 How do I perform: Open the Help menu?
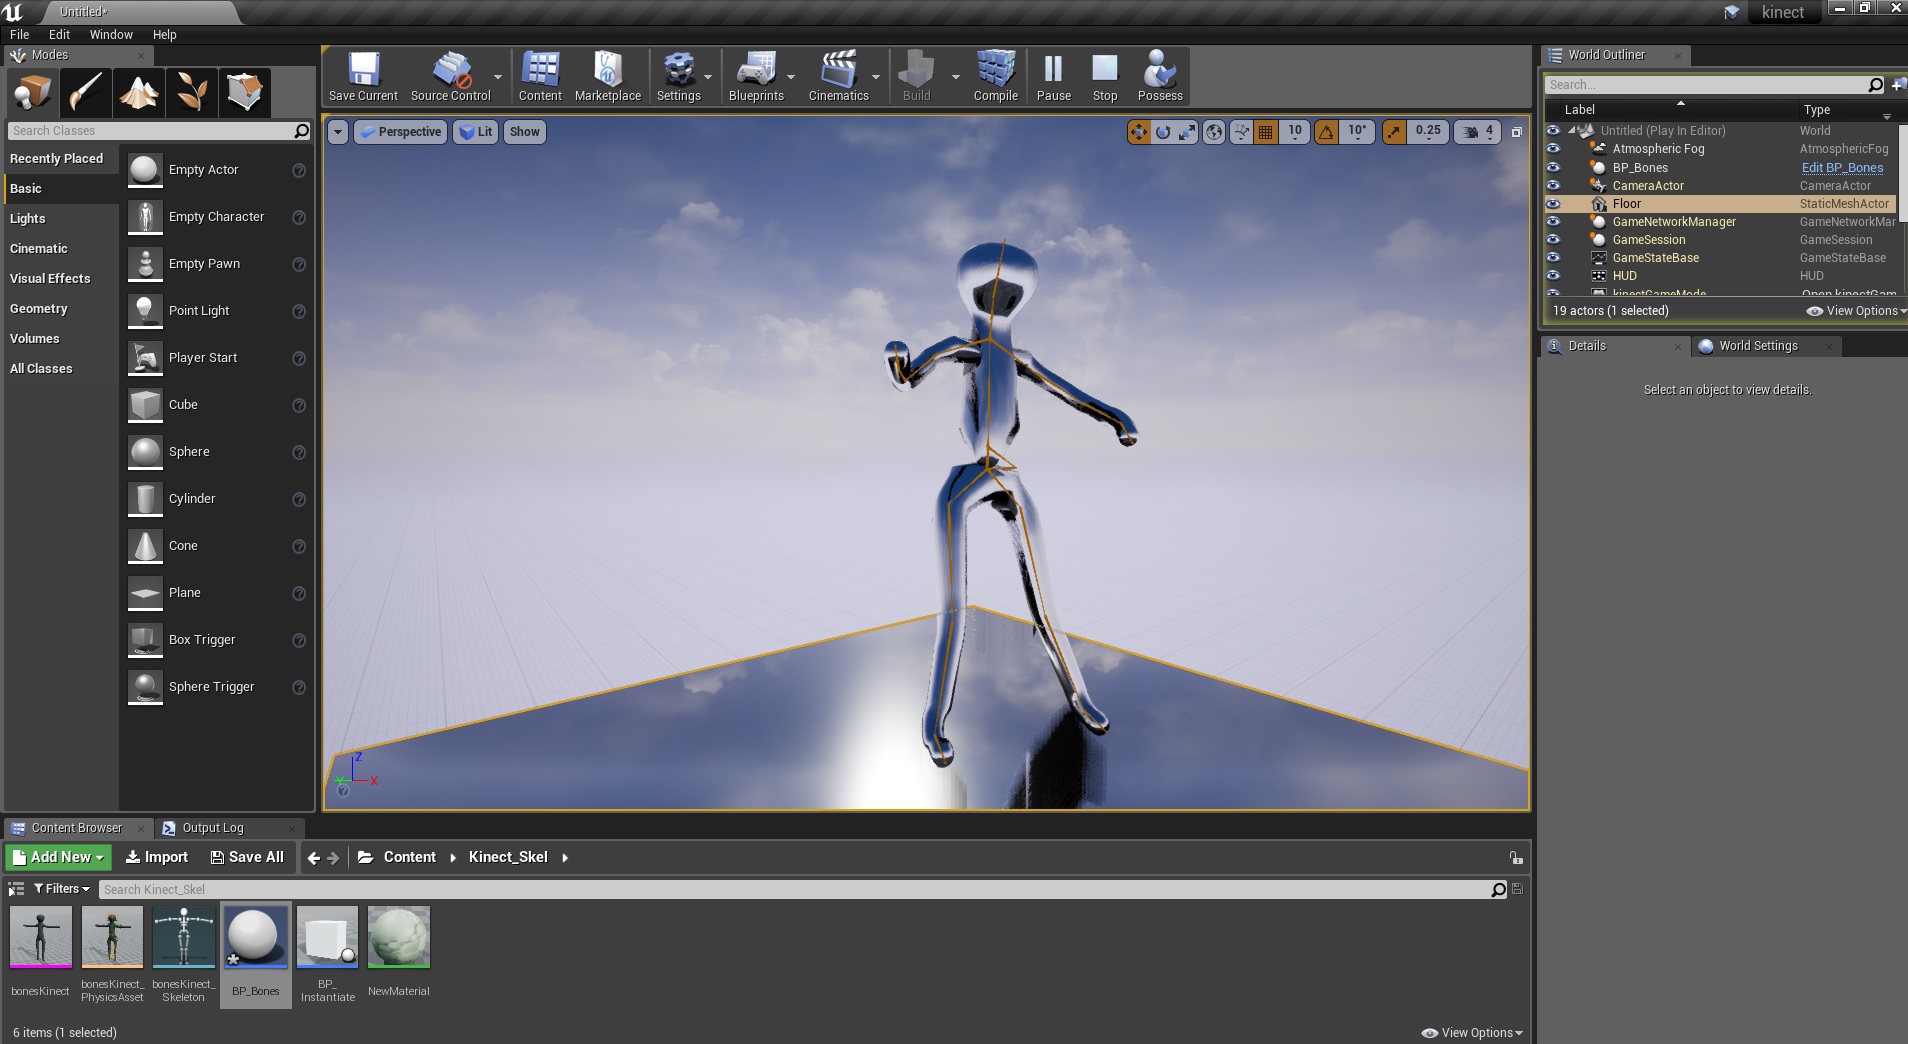click(165, 34)
